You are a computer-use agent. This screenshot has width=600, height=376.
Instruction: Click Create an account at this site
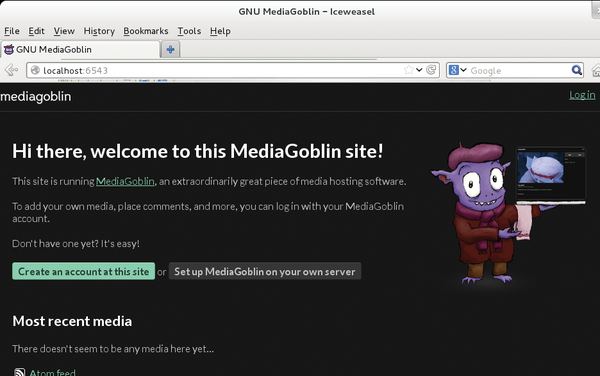click(x=83, y=271)
